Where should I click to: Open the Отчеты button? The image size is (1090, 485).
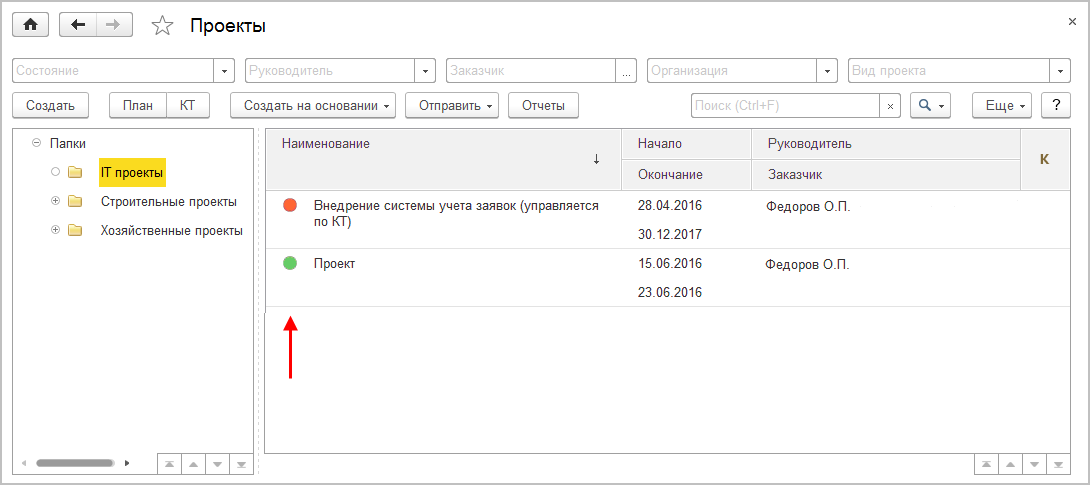[543, 105]
